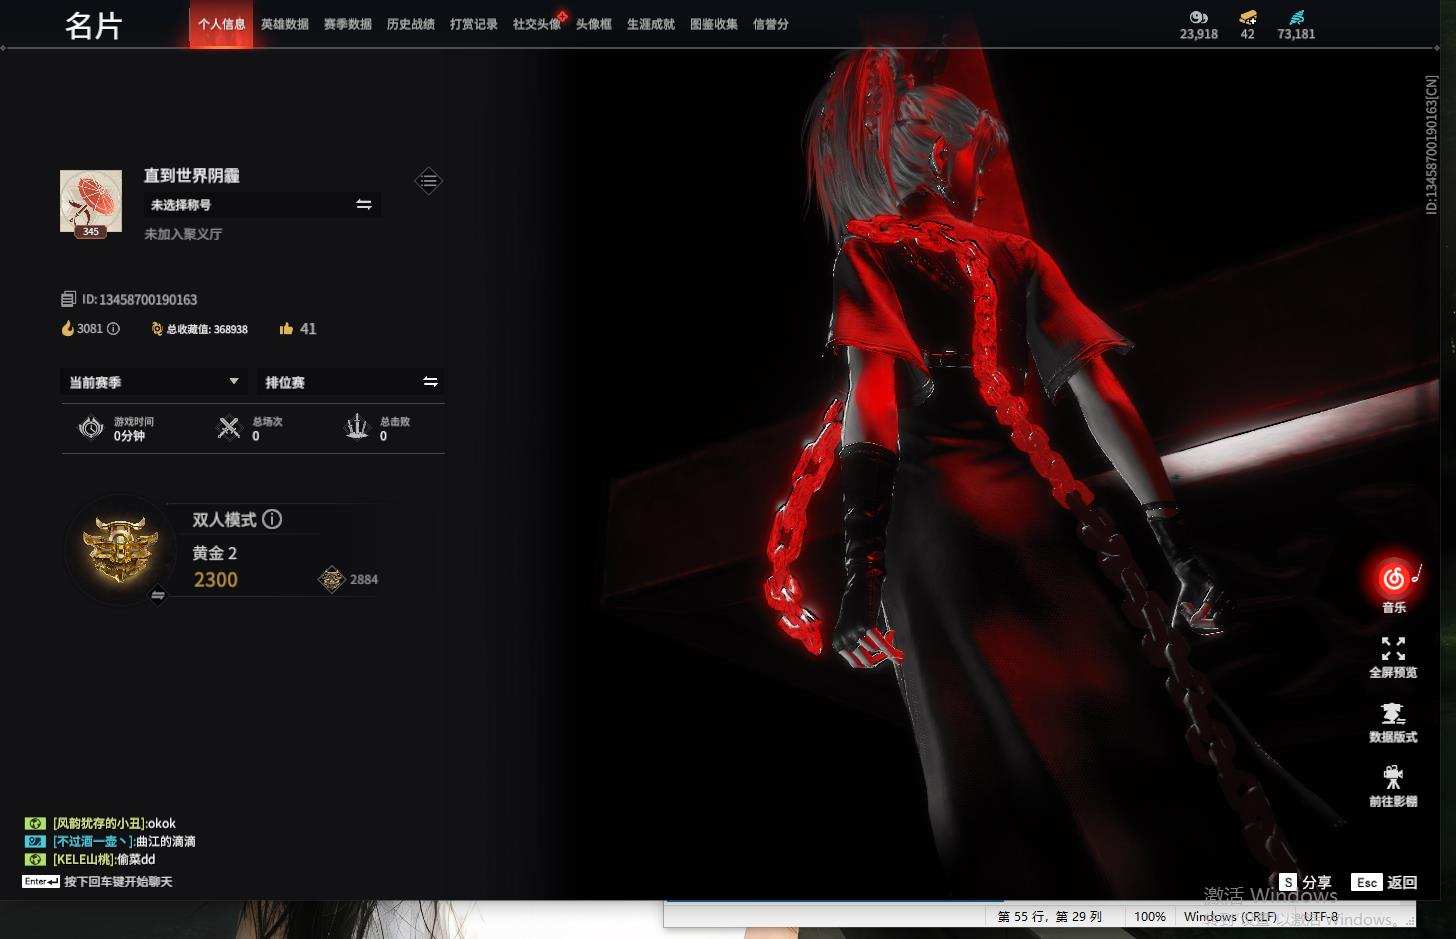Image resolution: width=1456 pixels, height=939 pixels.
Task: Click the 返回 back button
Action: point(1385,882)
